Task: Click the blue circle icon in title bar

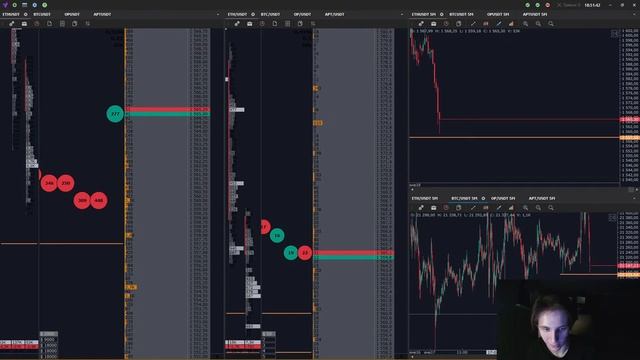Action: point(35,5)
